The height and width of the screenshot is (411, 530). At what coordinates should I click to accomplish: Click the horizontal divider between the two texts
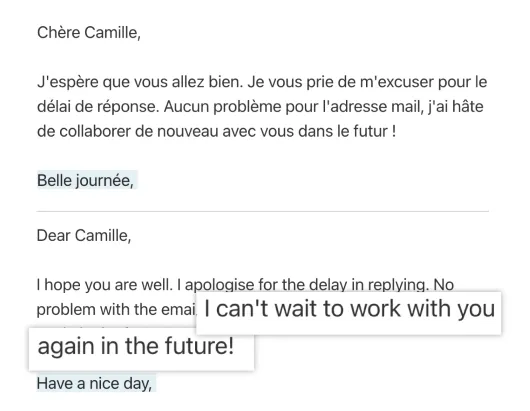(263, 212)
